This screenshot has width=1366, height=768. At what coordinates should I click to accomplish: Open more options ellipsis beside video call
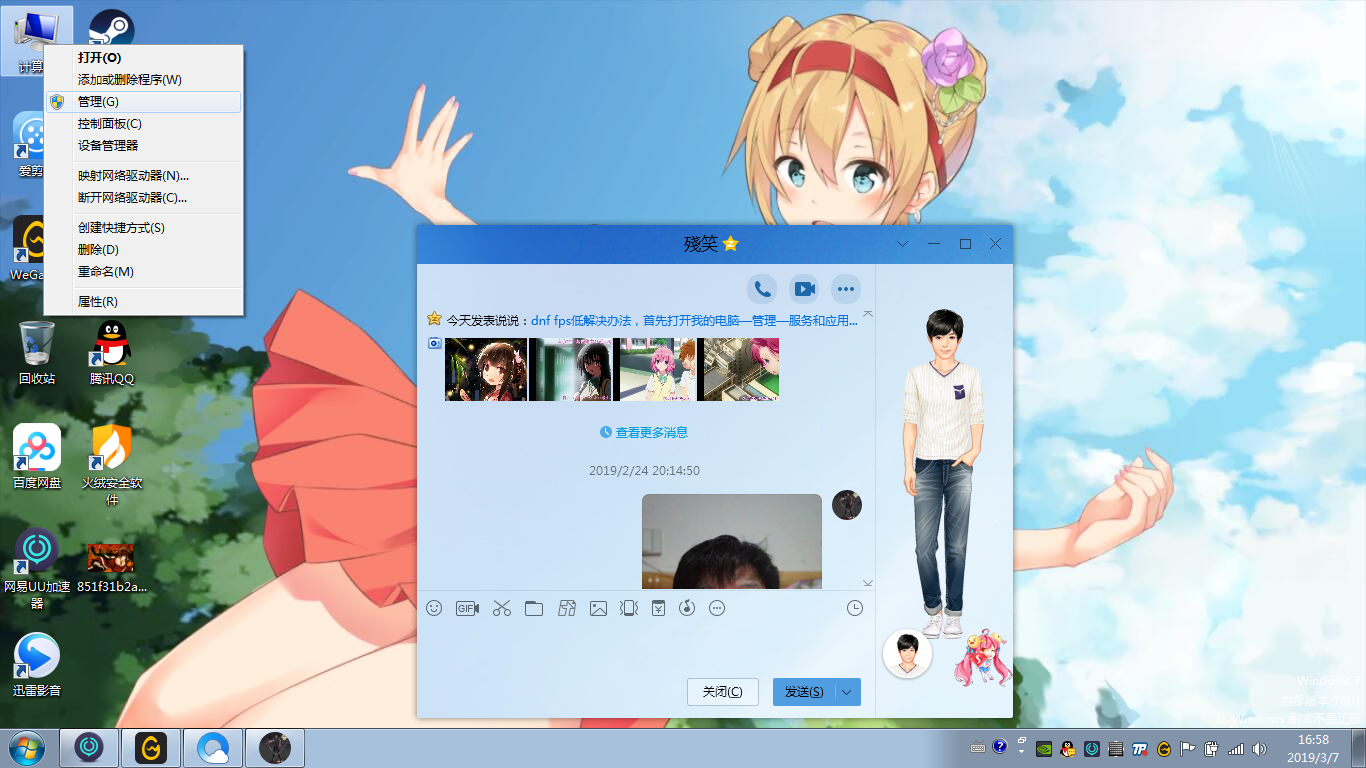[x=846, y=289]
